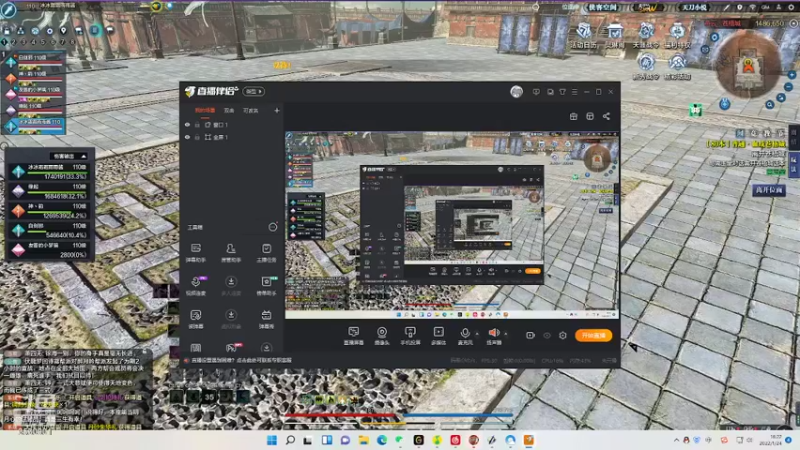Open the 天刀 menu item right of 侠客空间
Image resolution: width=800 pixels, height=450 pixels.
[x=694, y=7]
